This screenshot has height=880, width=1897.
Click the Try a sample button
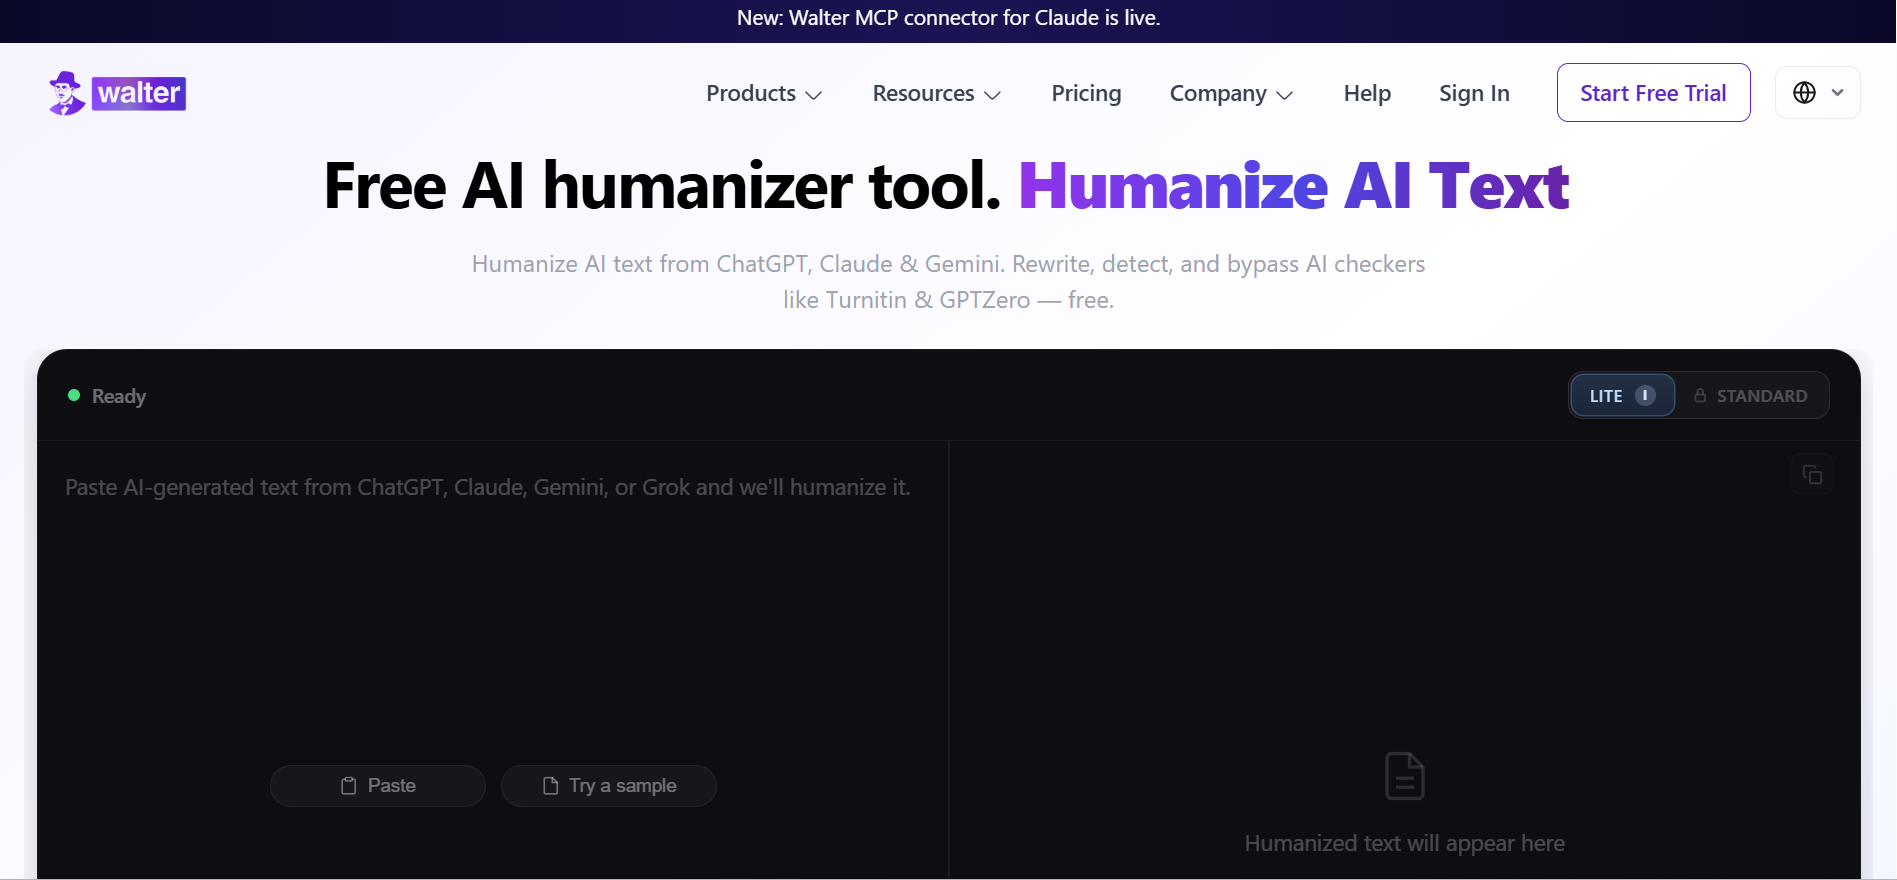[x=609, y=786]
